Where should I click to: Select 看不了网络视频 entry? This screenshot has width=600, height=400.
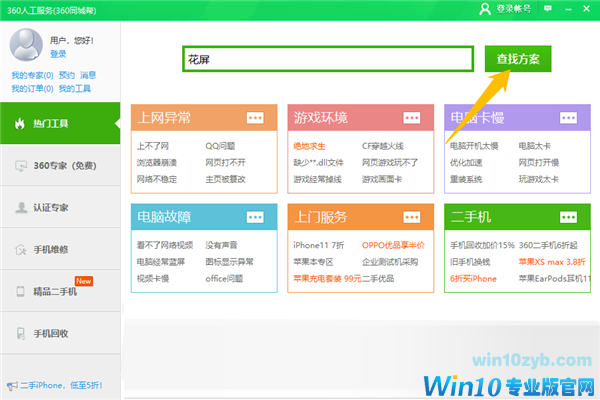[165, 245]
